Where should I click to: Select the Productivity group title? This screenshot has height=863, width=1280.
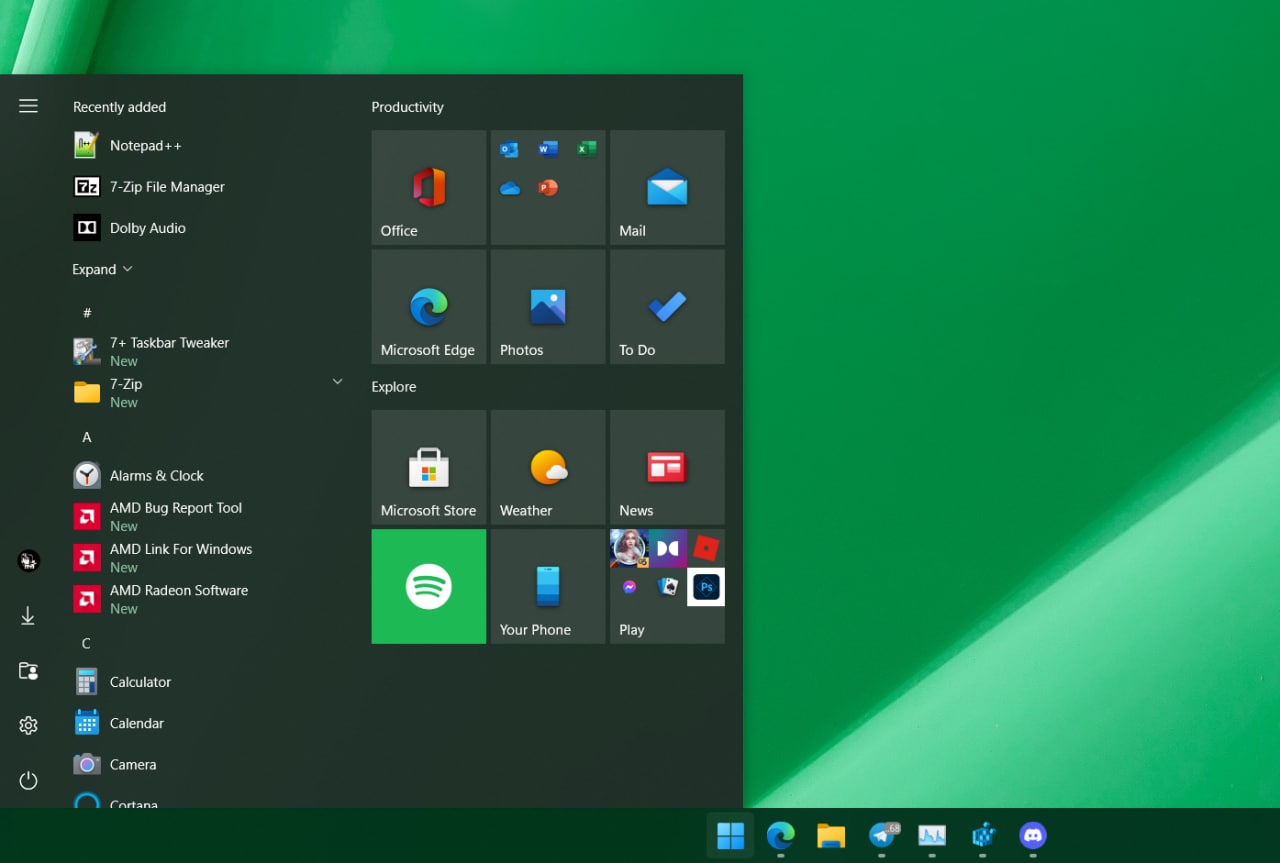[407, 107]
